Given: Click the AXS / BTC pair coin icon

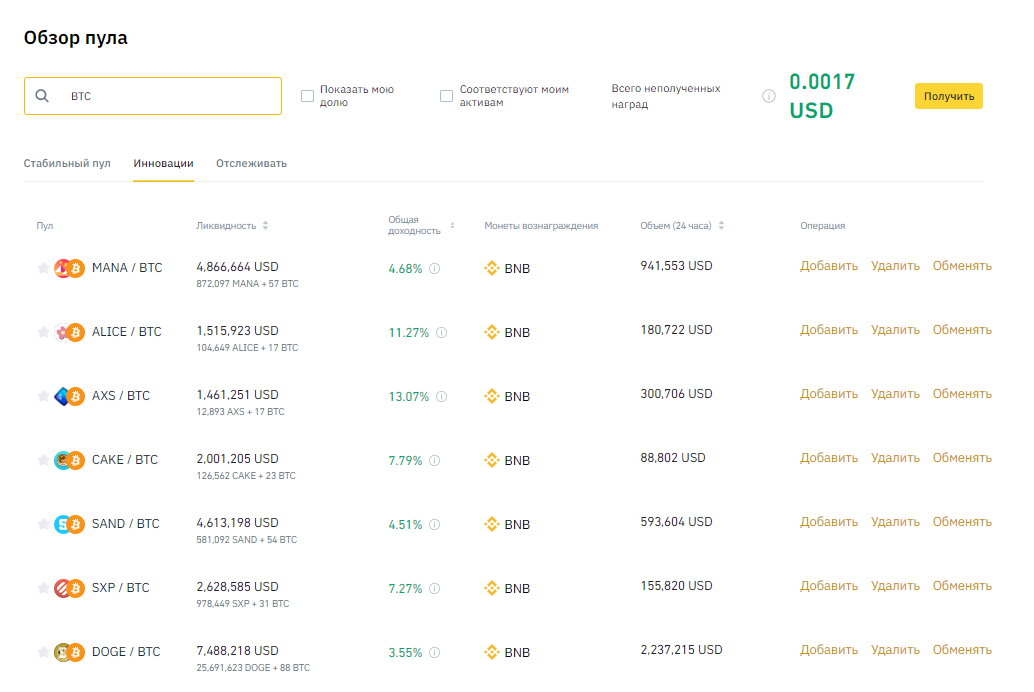Looking at the screenshot, I should (x=67, y=395).
